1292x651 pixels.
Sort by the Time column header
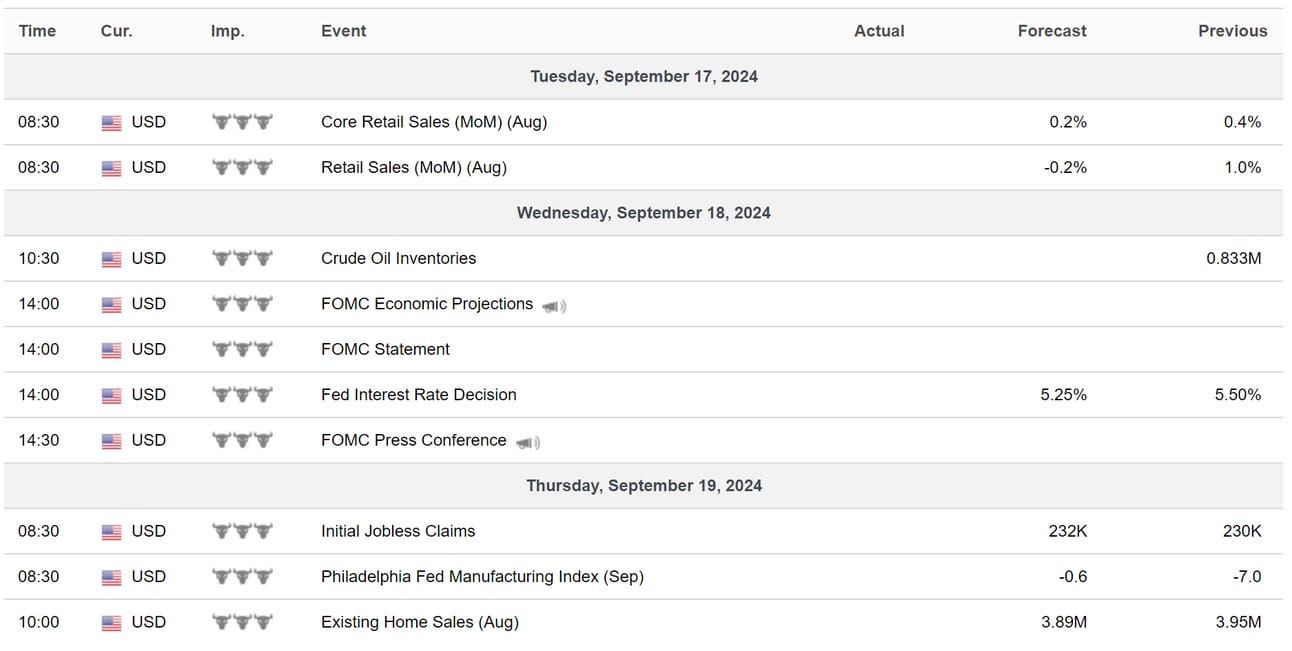[x=37, y=31]
